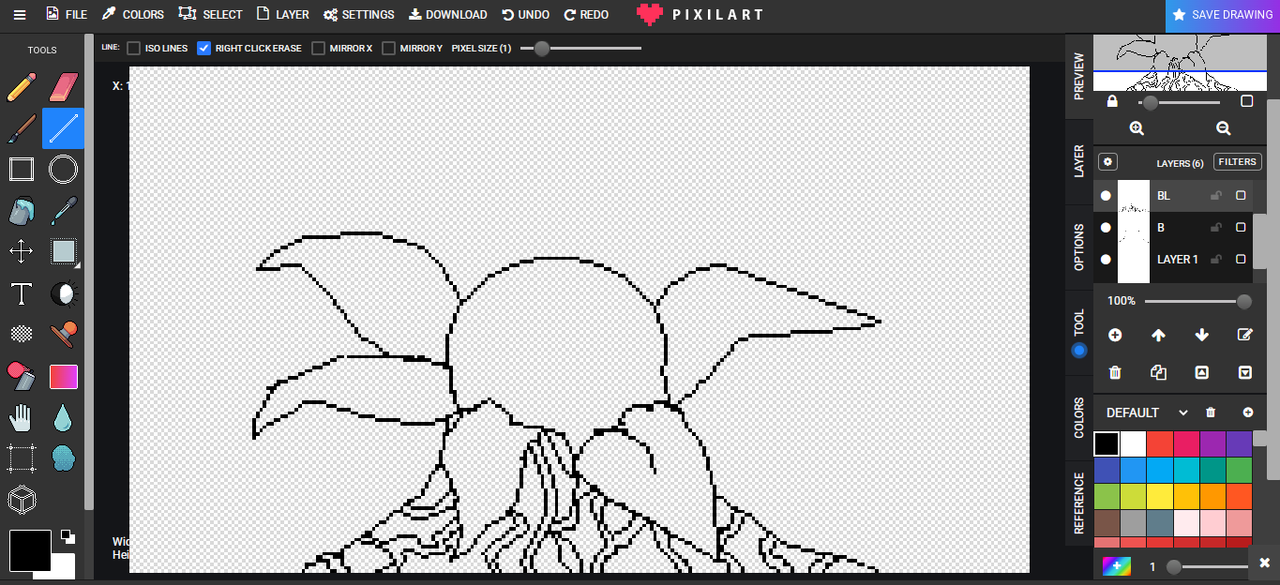Open the COLORS menu
Image resolution: width=1280 pixels, height=585 pixels.
point(133,15)
